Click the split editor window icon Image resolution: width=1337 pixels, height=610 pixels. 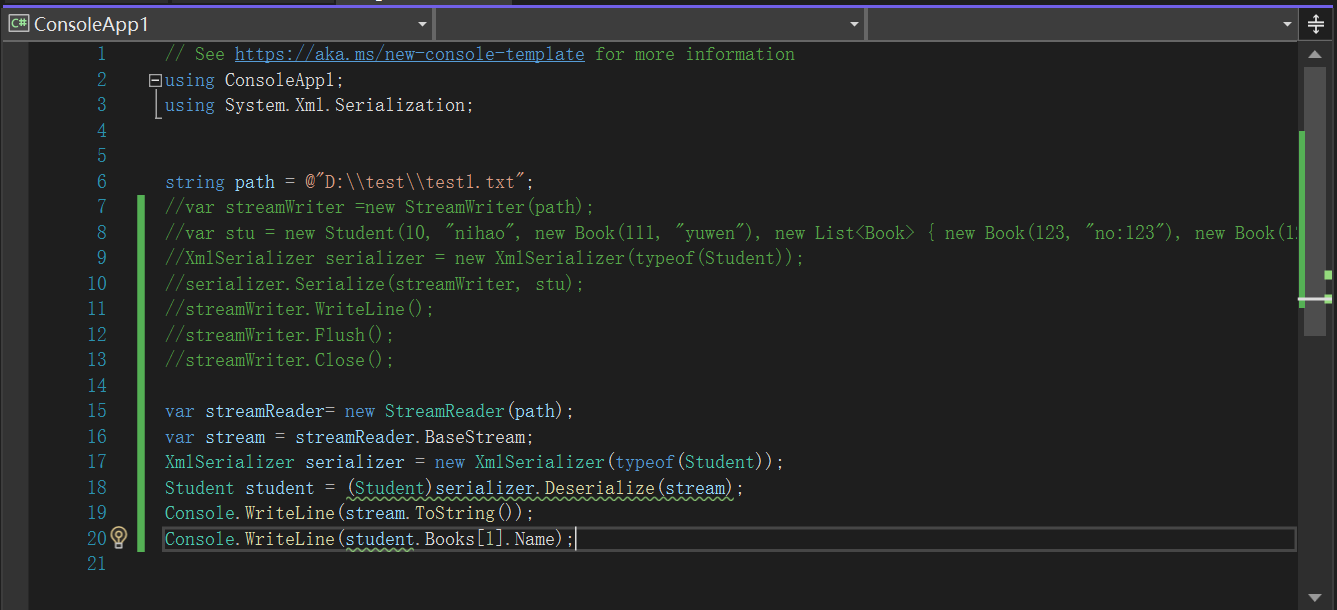(x=1316, y=24)
